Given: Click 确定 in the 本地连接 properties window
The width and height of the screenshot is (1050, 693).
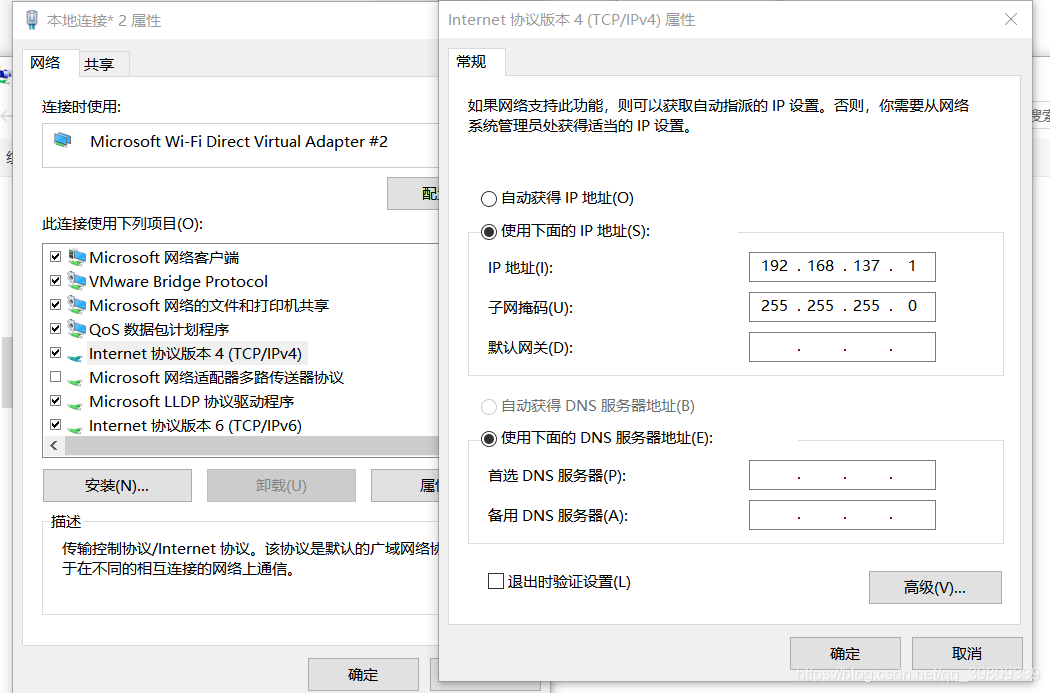Looking at the screenshot, I should tap(363, 674).
